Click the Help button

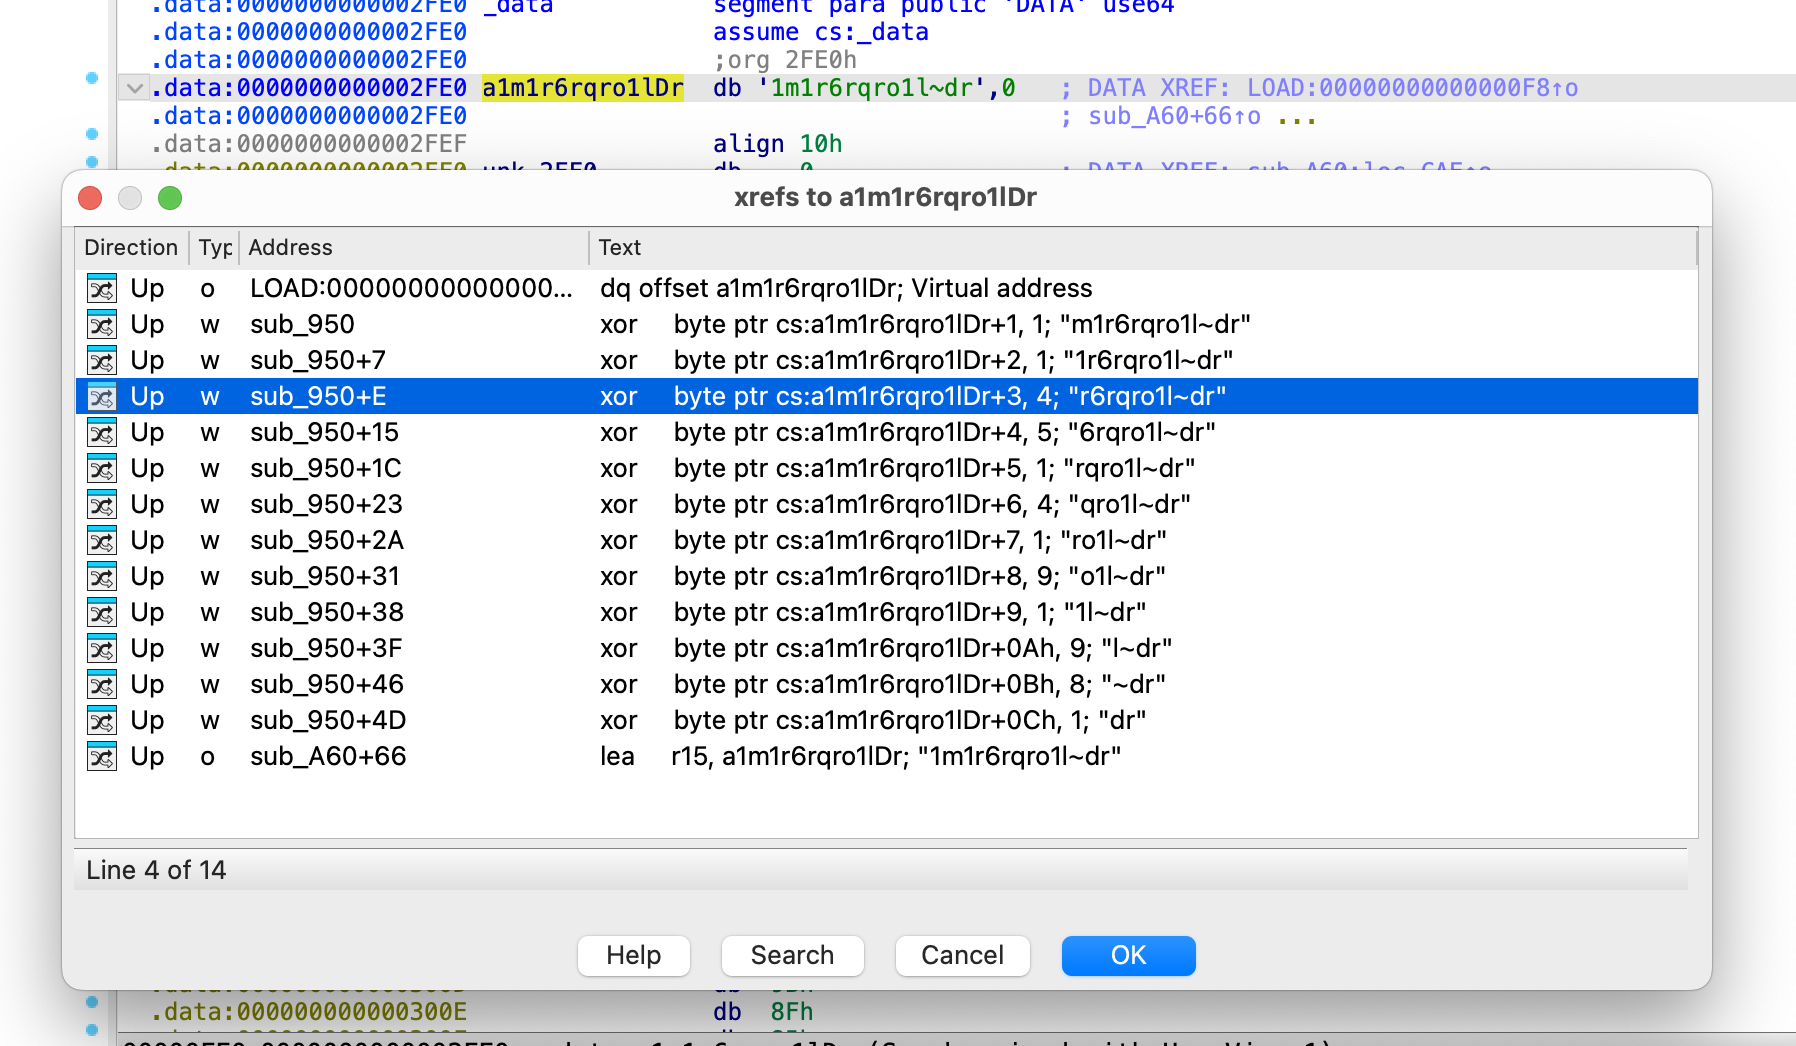[x=633, y=956]
